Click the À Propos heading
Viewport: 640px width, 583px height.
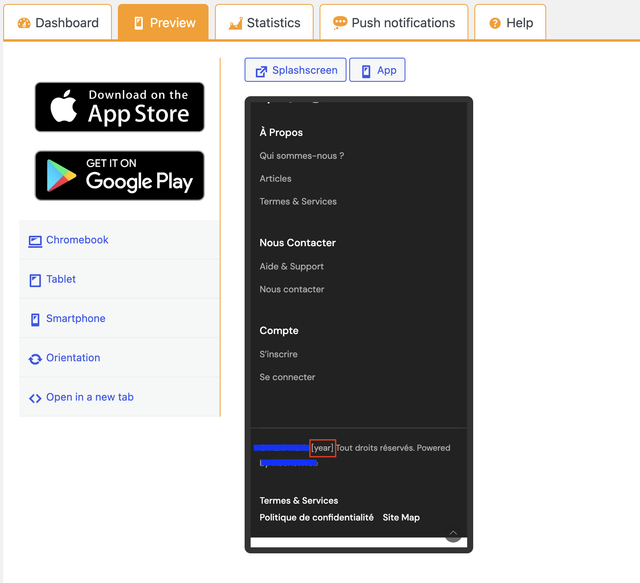click(x=281, y=132)
